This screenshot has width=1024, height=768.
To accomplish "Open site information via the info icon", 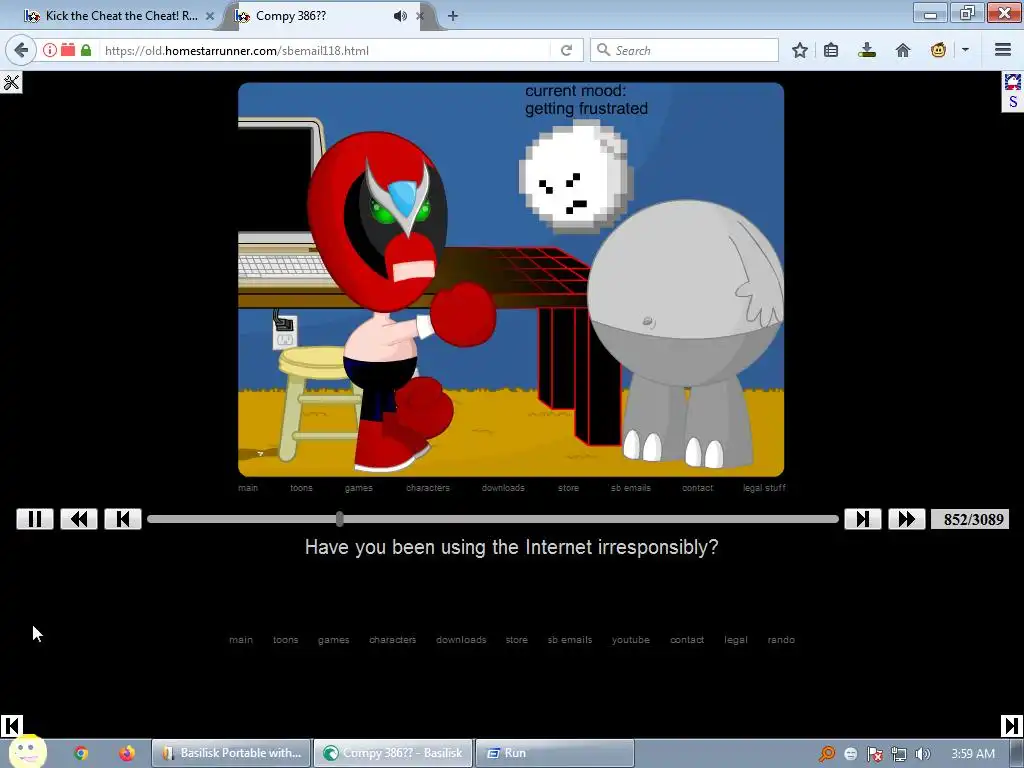I will 50,50.
